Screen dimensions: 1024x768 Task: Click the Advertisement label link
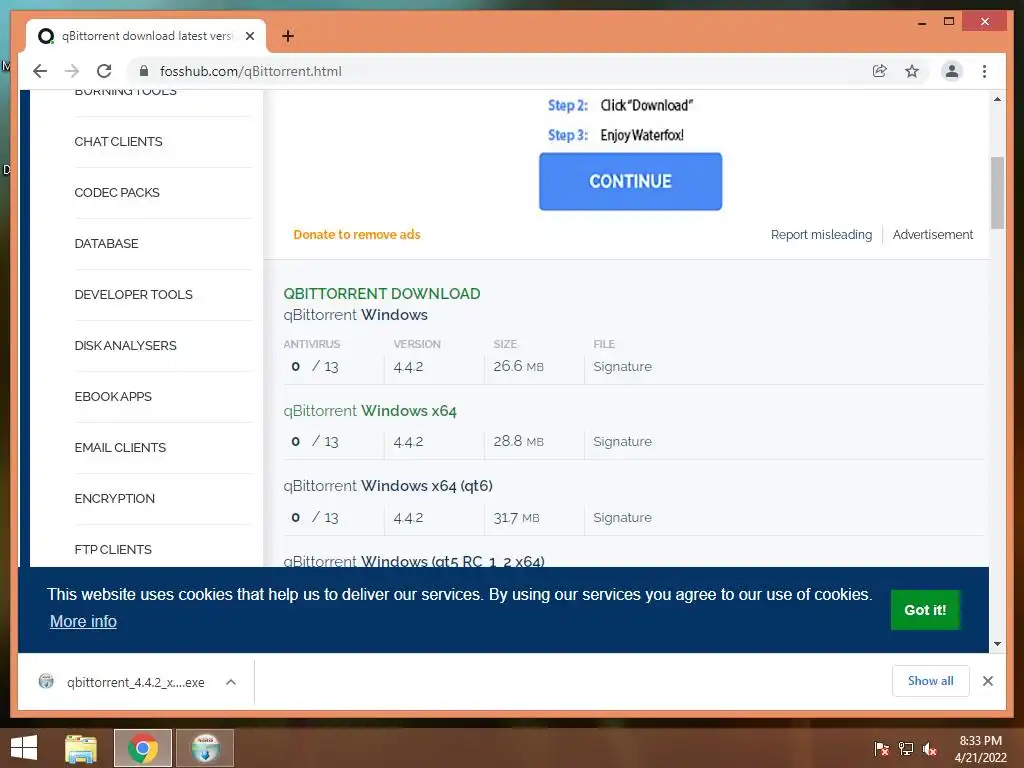[933, 234]
